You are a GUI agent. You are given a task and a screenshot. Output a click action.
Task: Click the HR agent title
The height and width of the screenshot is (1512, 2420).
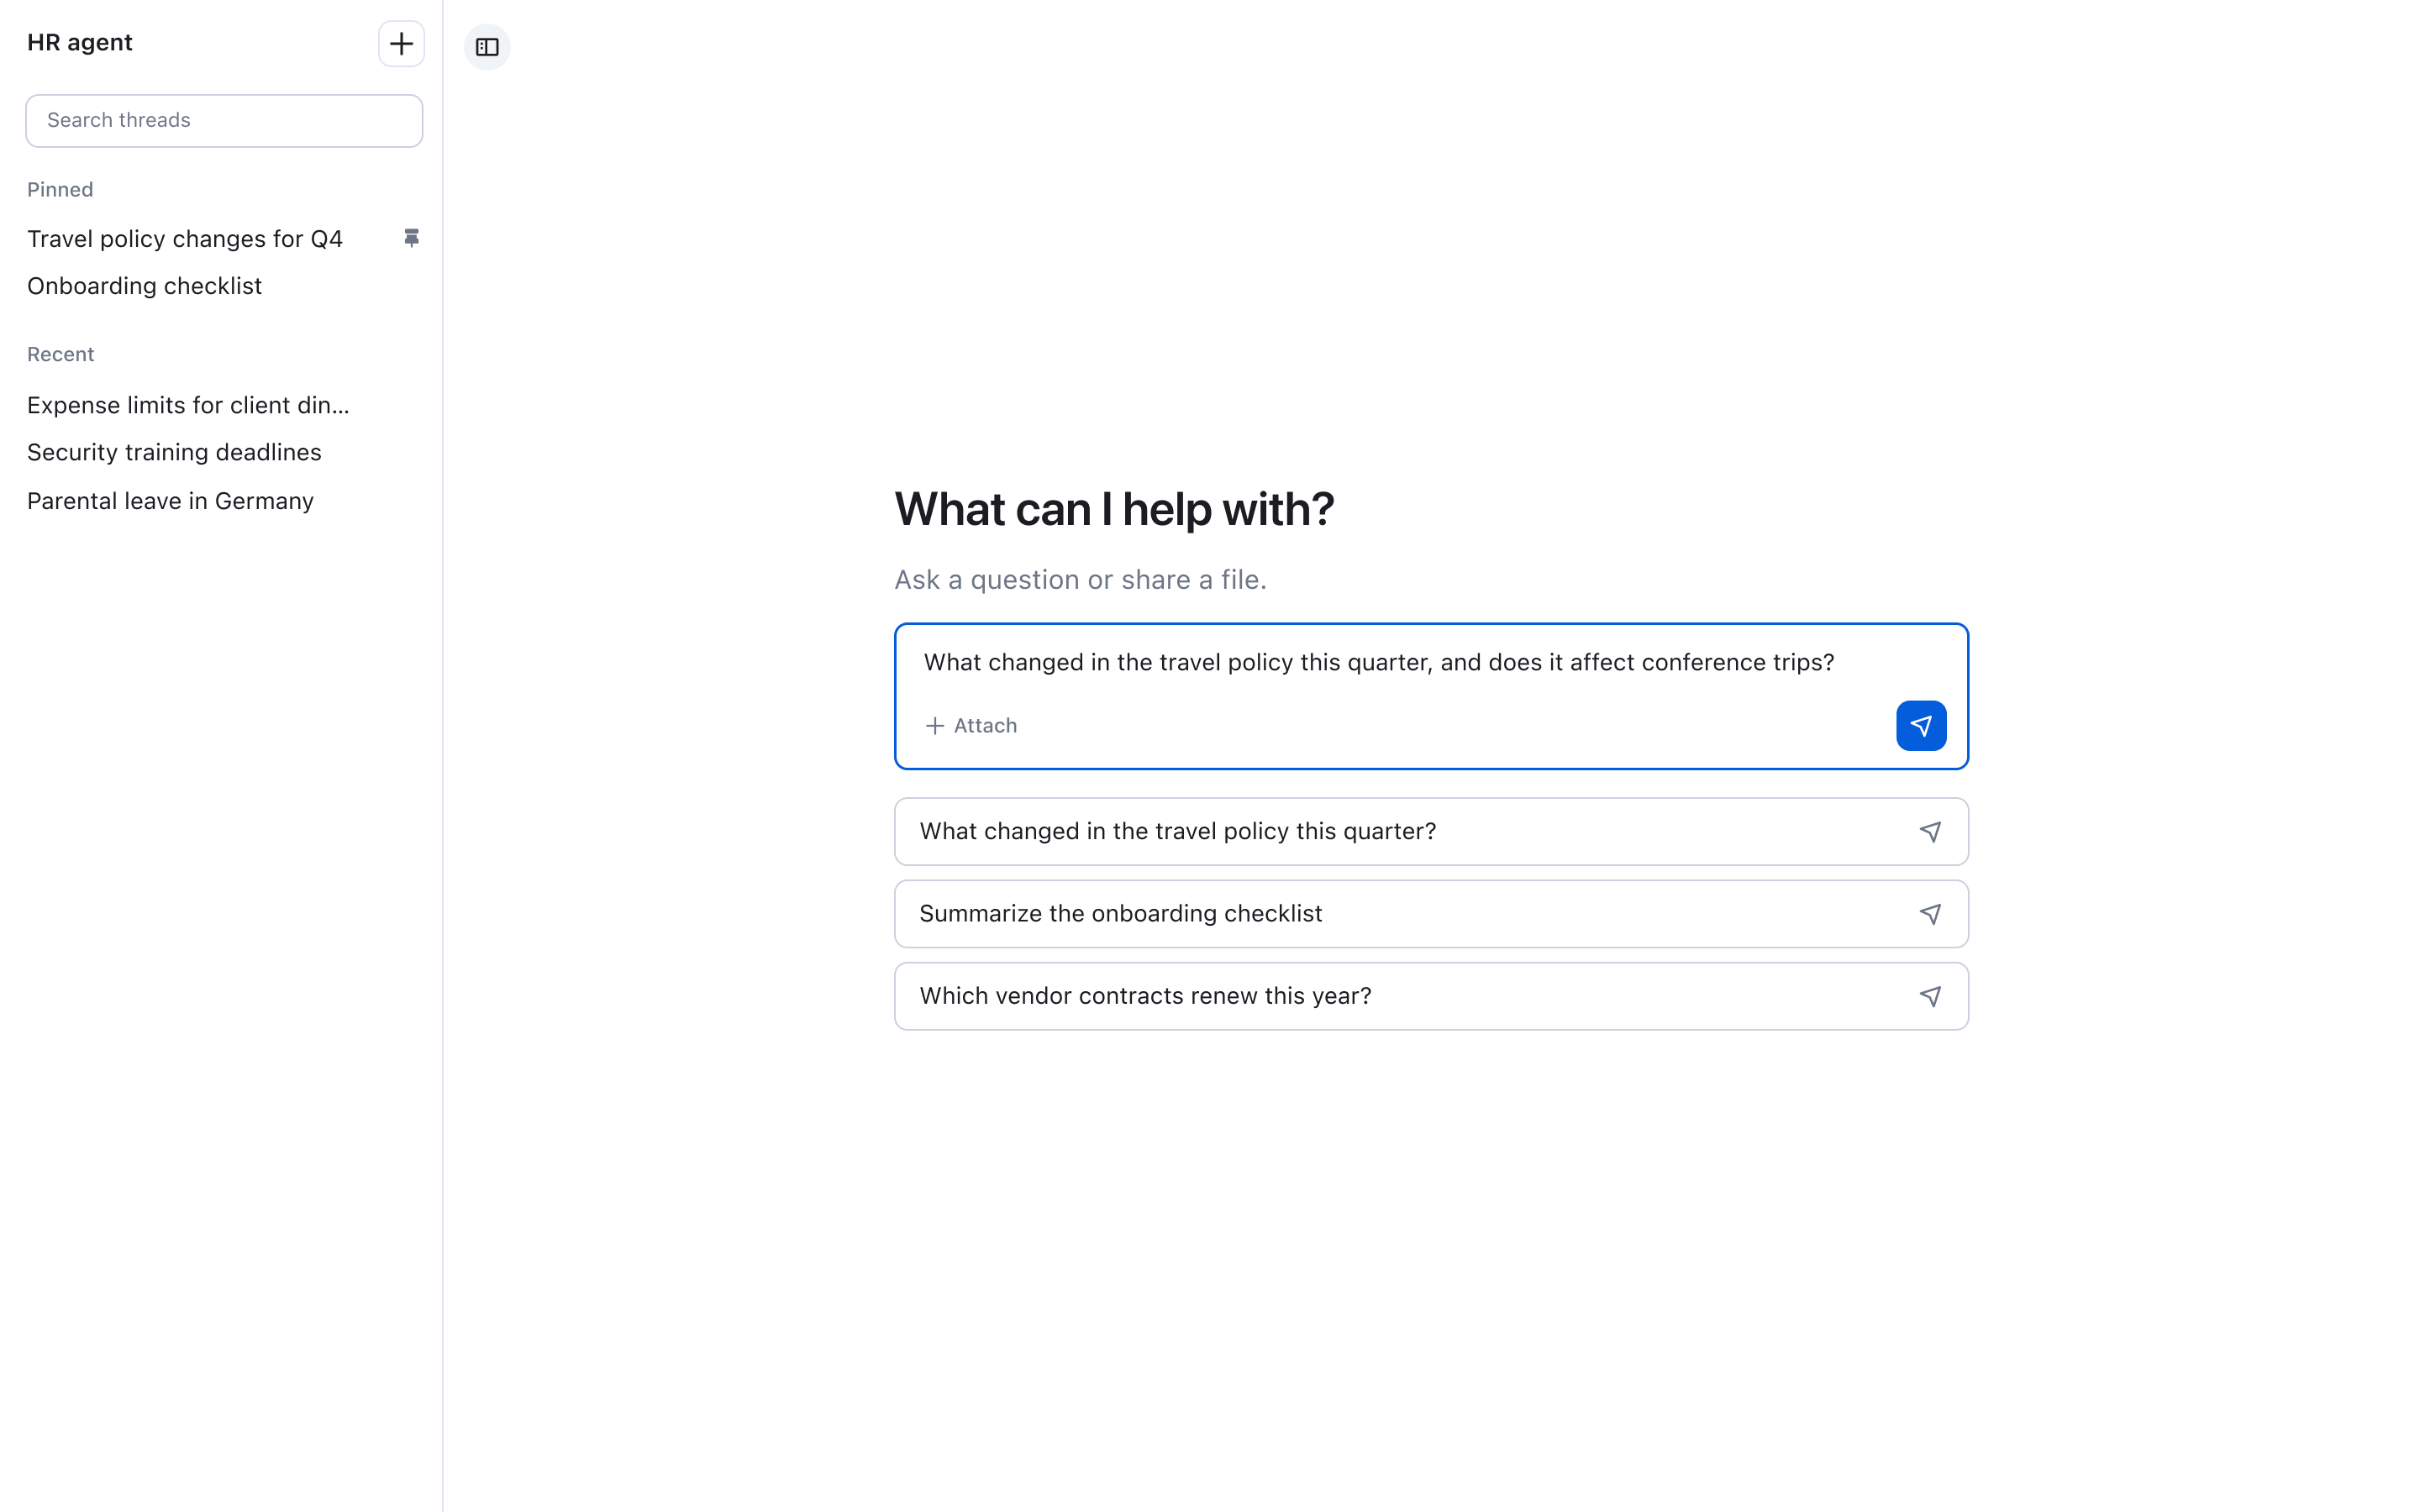point(80,43)
